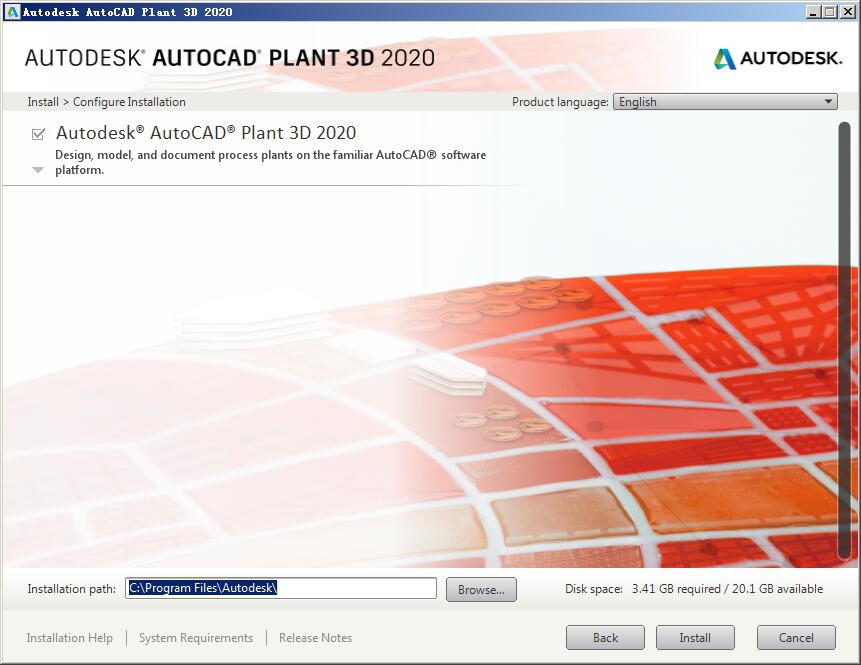Minimize the installer window

[x=814, y=12]
